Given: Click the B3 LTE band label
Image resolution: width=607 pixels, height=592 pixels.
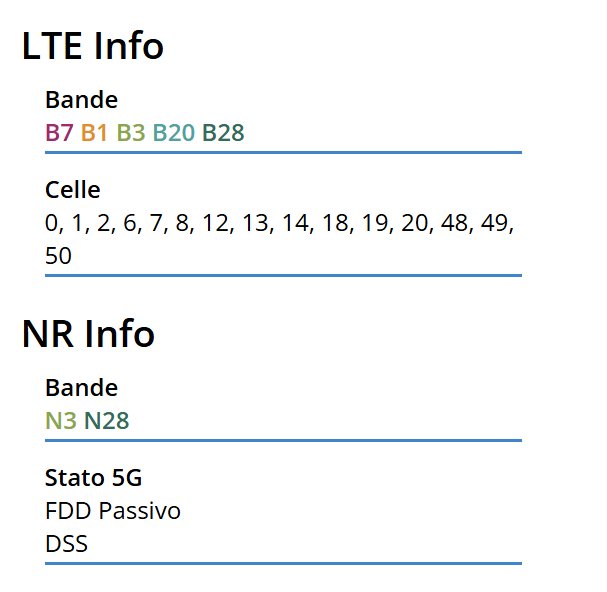Looking at the screenshot, I should pyautogui.click(x=131, y=133).
